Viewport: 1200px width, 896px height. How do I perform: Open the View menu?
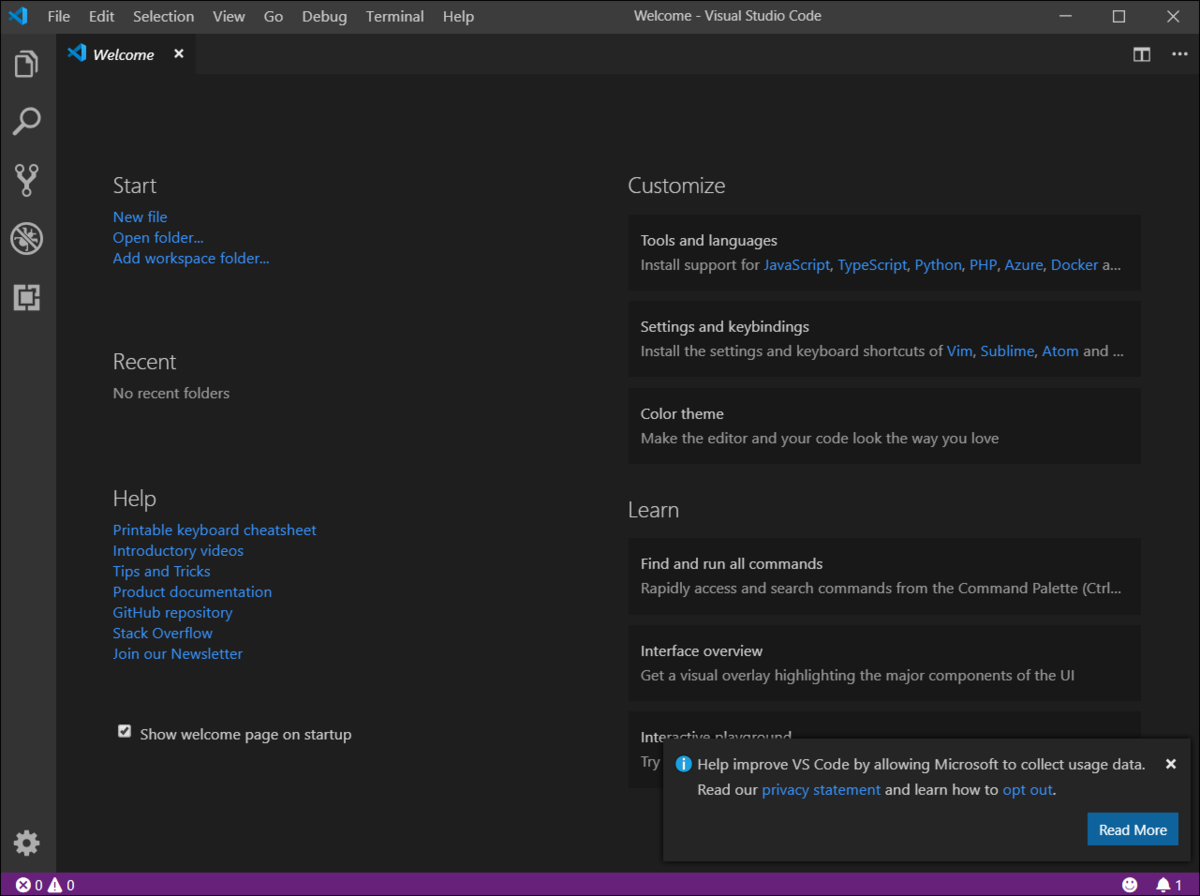pos(229,17)
